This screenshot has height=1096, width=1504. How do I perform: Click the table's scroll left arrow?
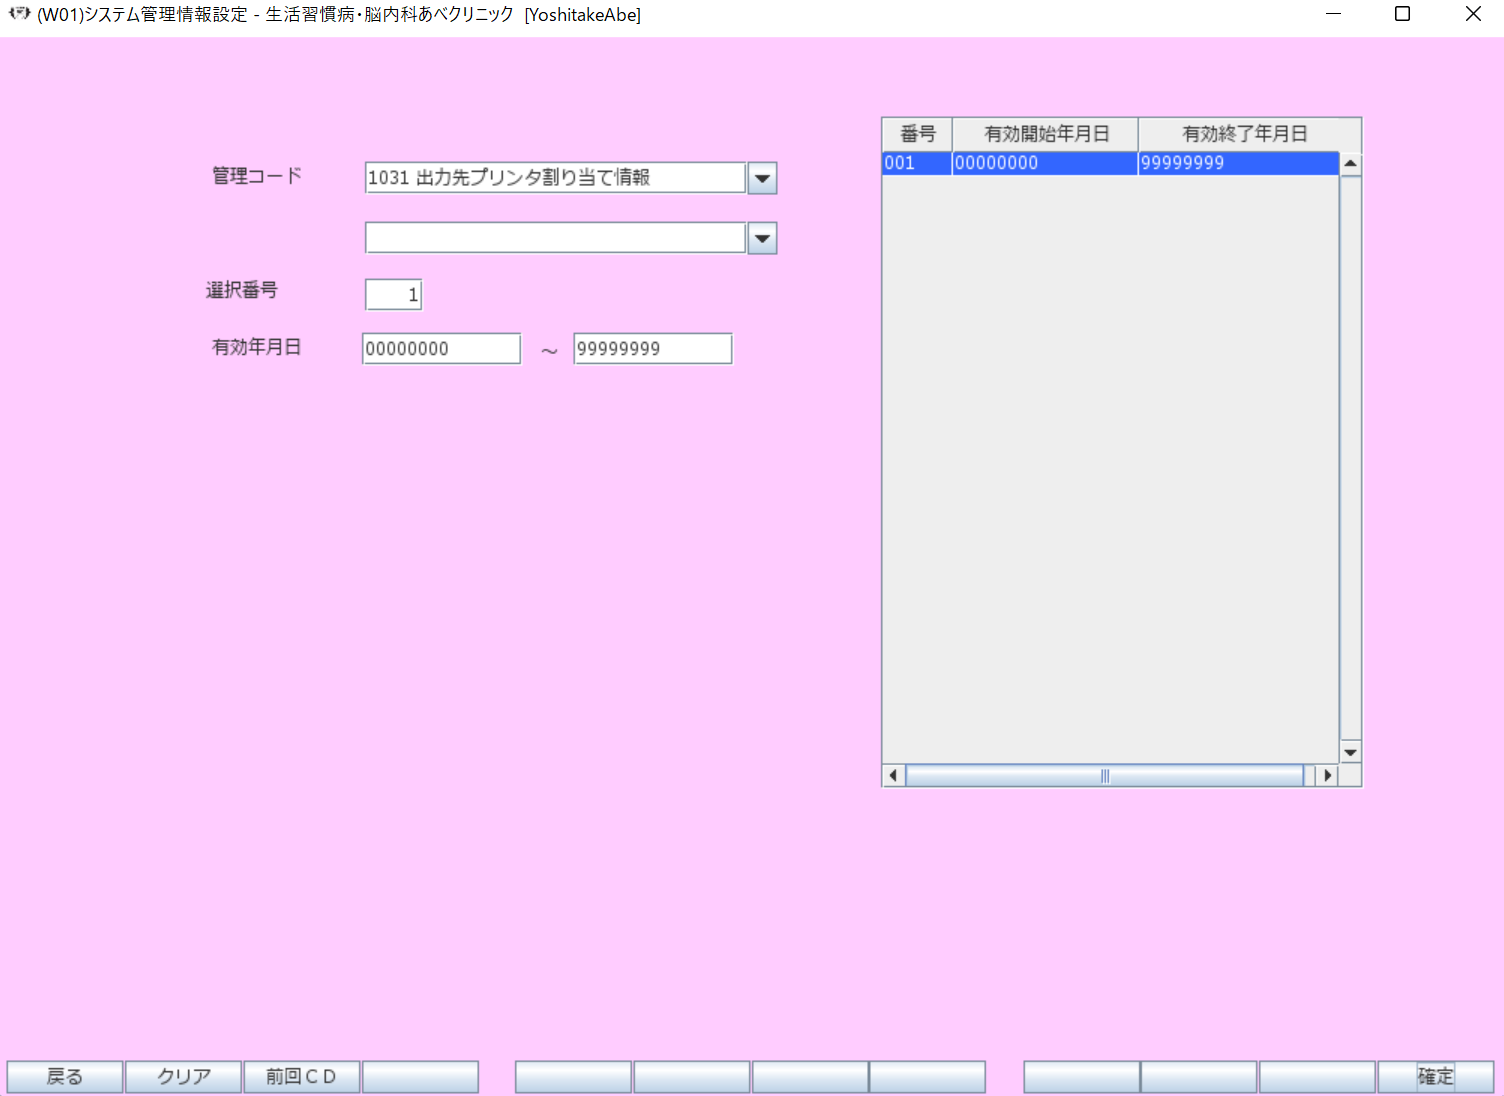coord(893,775)
